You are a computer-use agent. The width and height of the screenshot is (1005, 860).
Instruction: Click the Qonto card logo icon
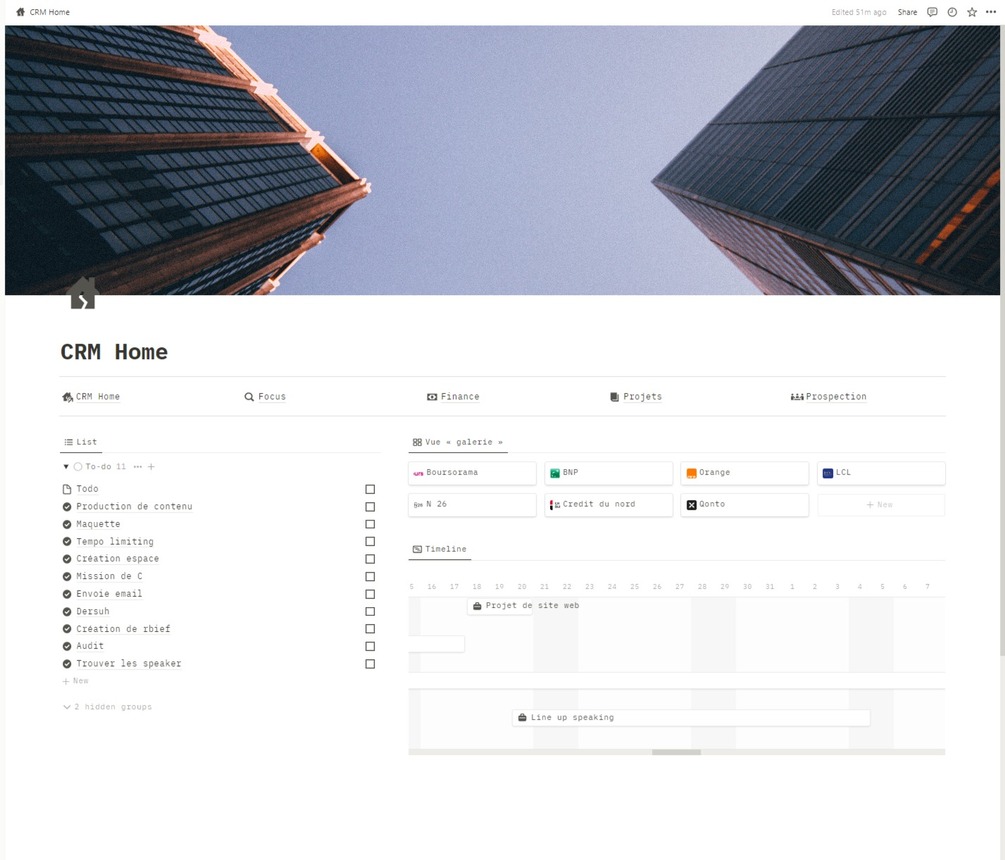[x=691, y=504]
